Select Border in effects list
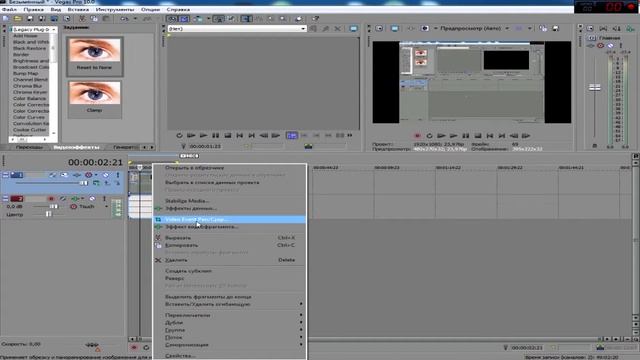The width and height of the screenshot is (640, 360). (x=21, y=54)
